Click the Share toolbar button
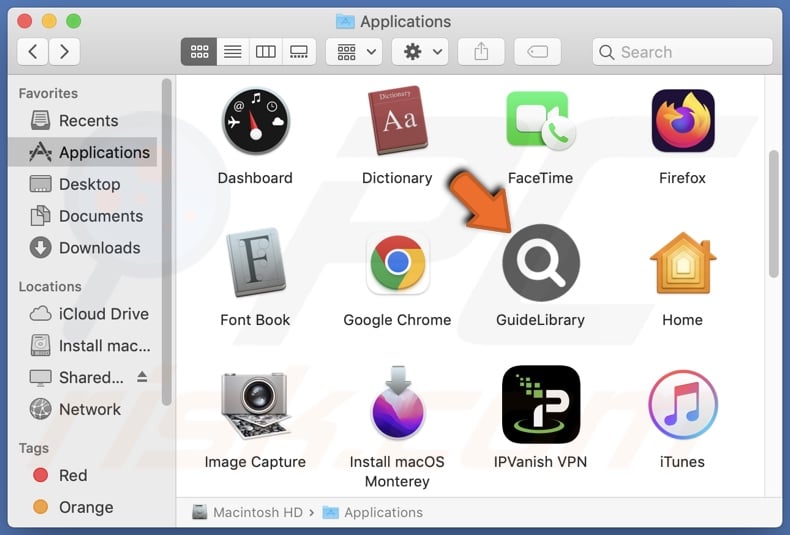This screenshot has width=790, height=535. (481, 51)
